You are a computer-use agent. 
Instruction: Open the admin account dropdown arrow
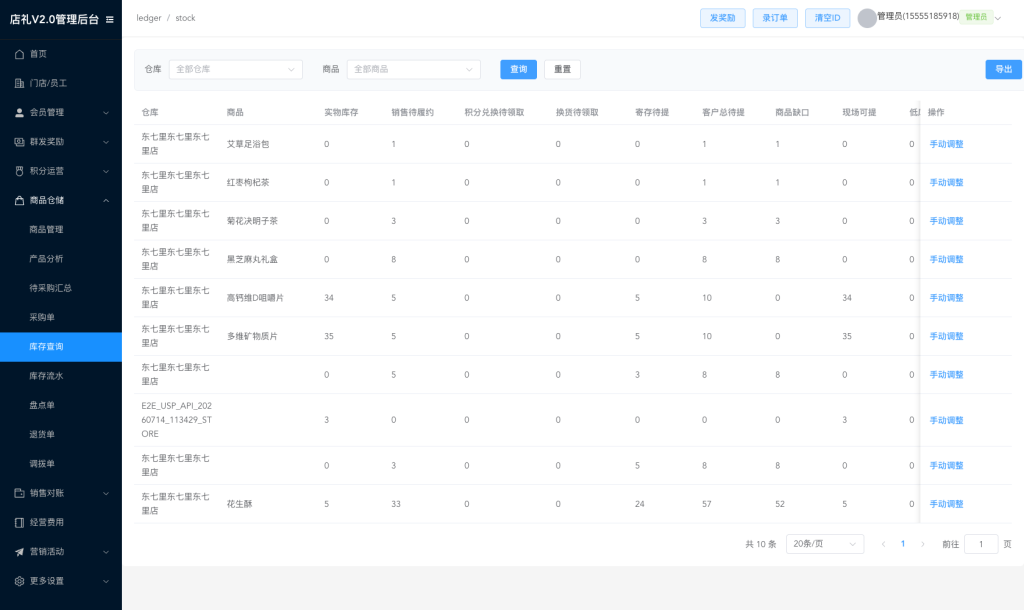[998, 18]
